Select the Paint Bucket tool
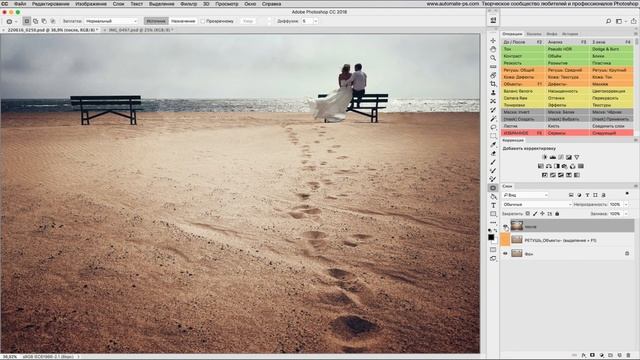The height and width of the screenshot is (360, 640). coord(493,197)
